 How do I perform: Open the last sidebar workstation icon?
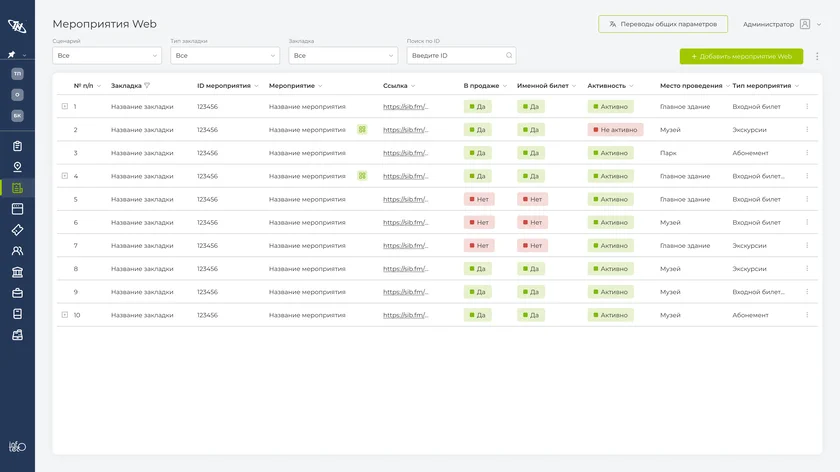click(17, 335)
